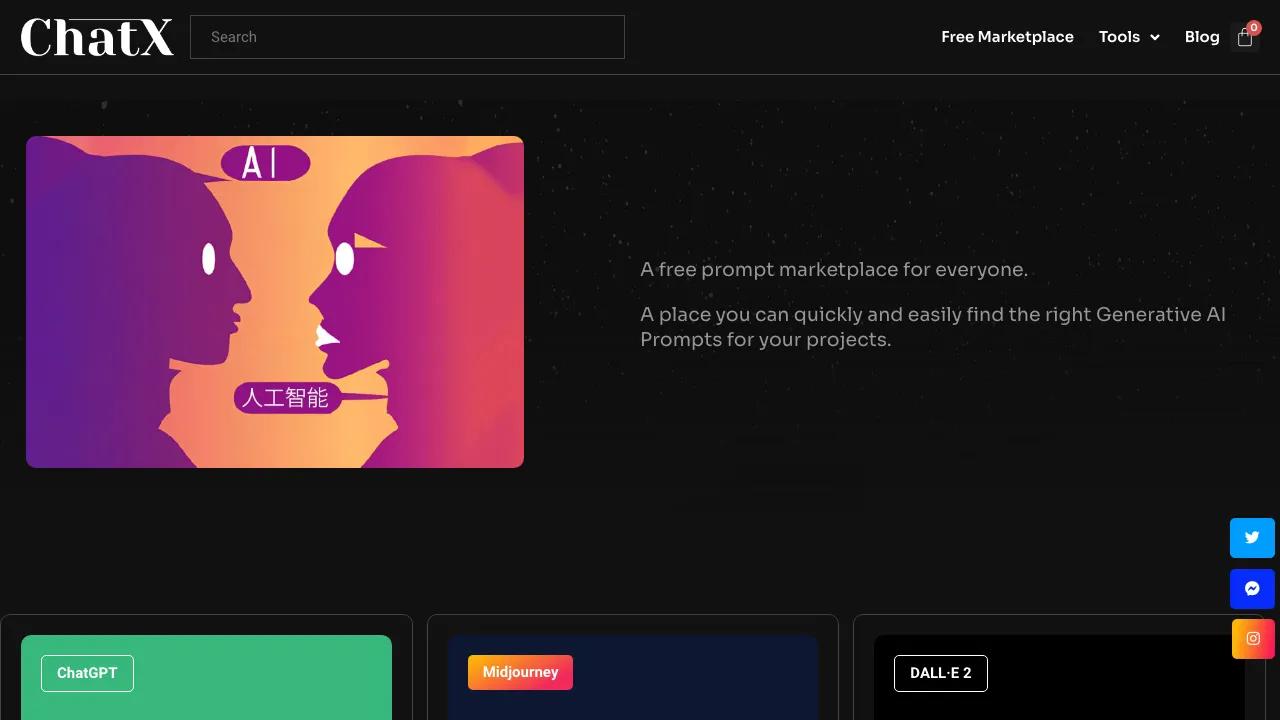Screen dimensions: 1280x720
Task: Open the shopping cart icon
Action: pyautogui.click(x=1245, y=38)
